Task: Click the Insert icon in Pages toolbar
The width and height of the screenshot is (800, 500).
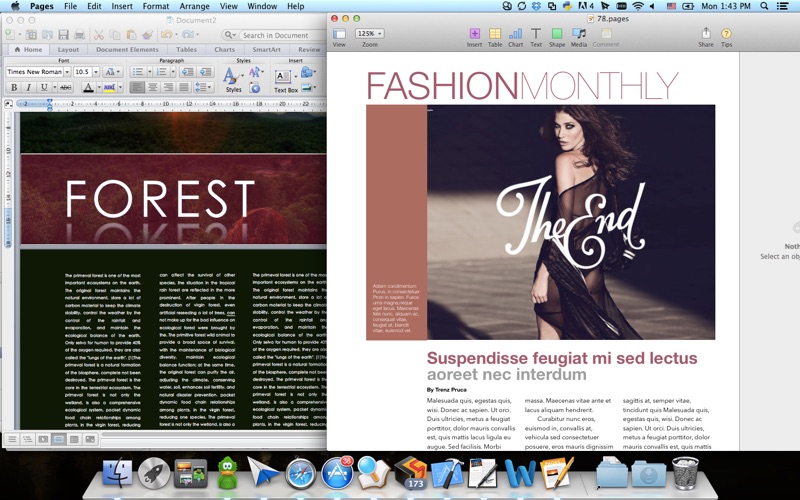Action: point(474,34)
